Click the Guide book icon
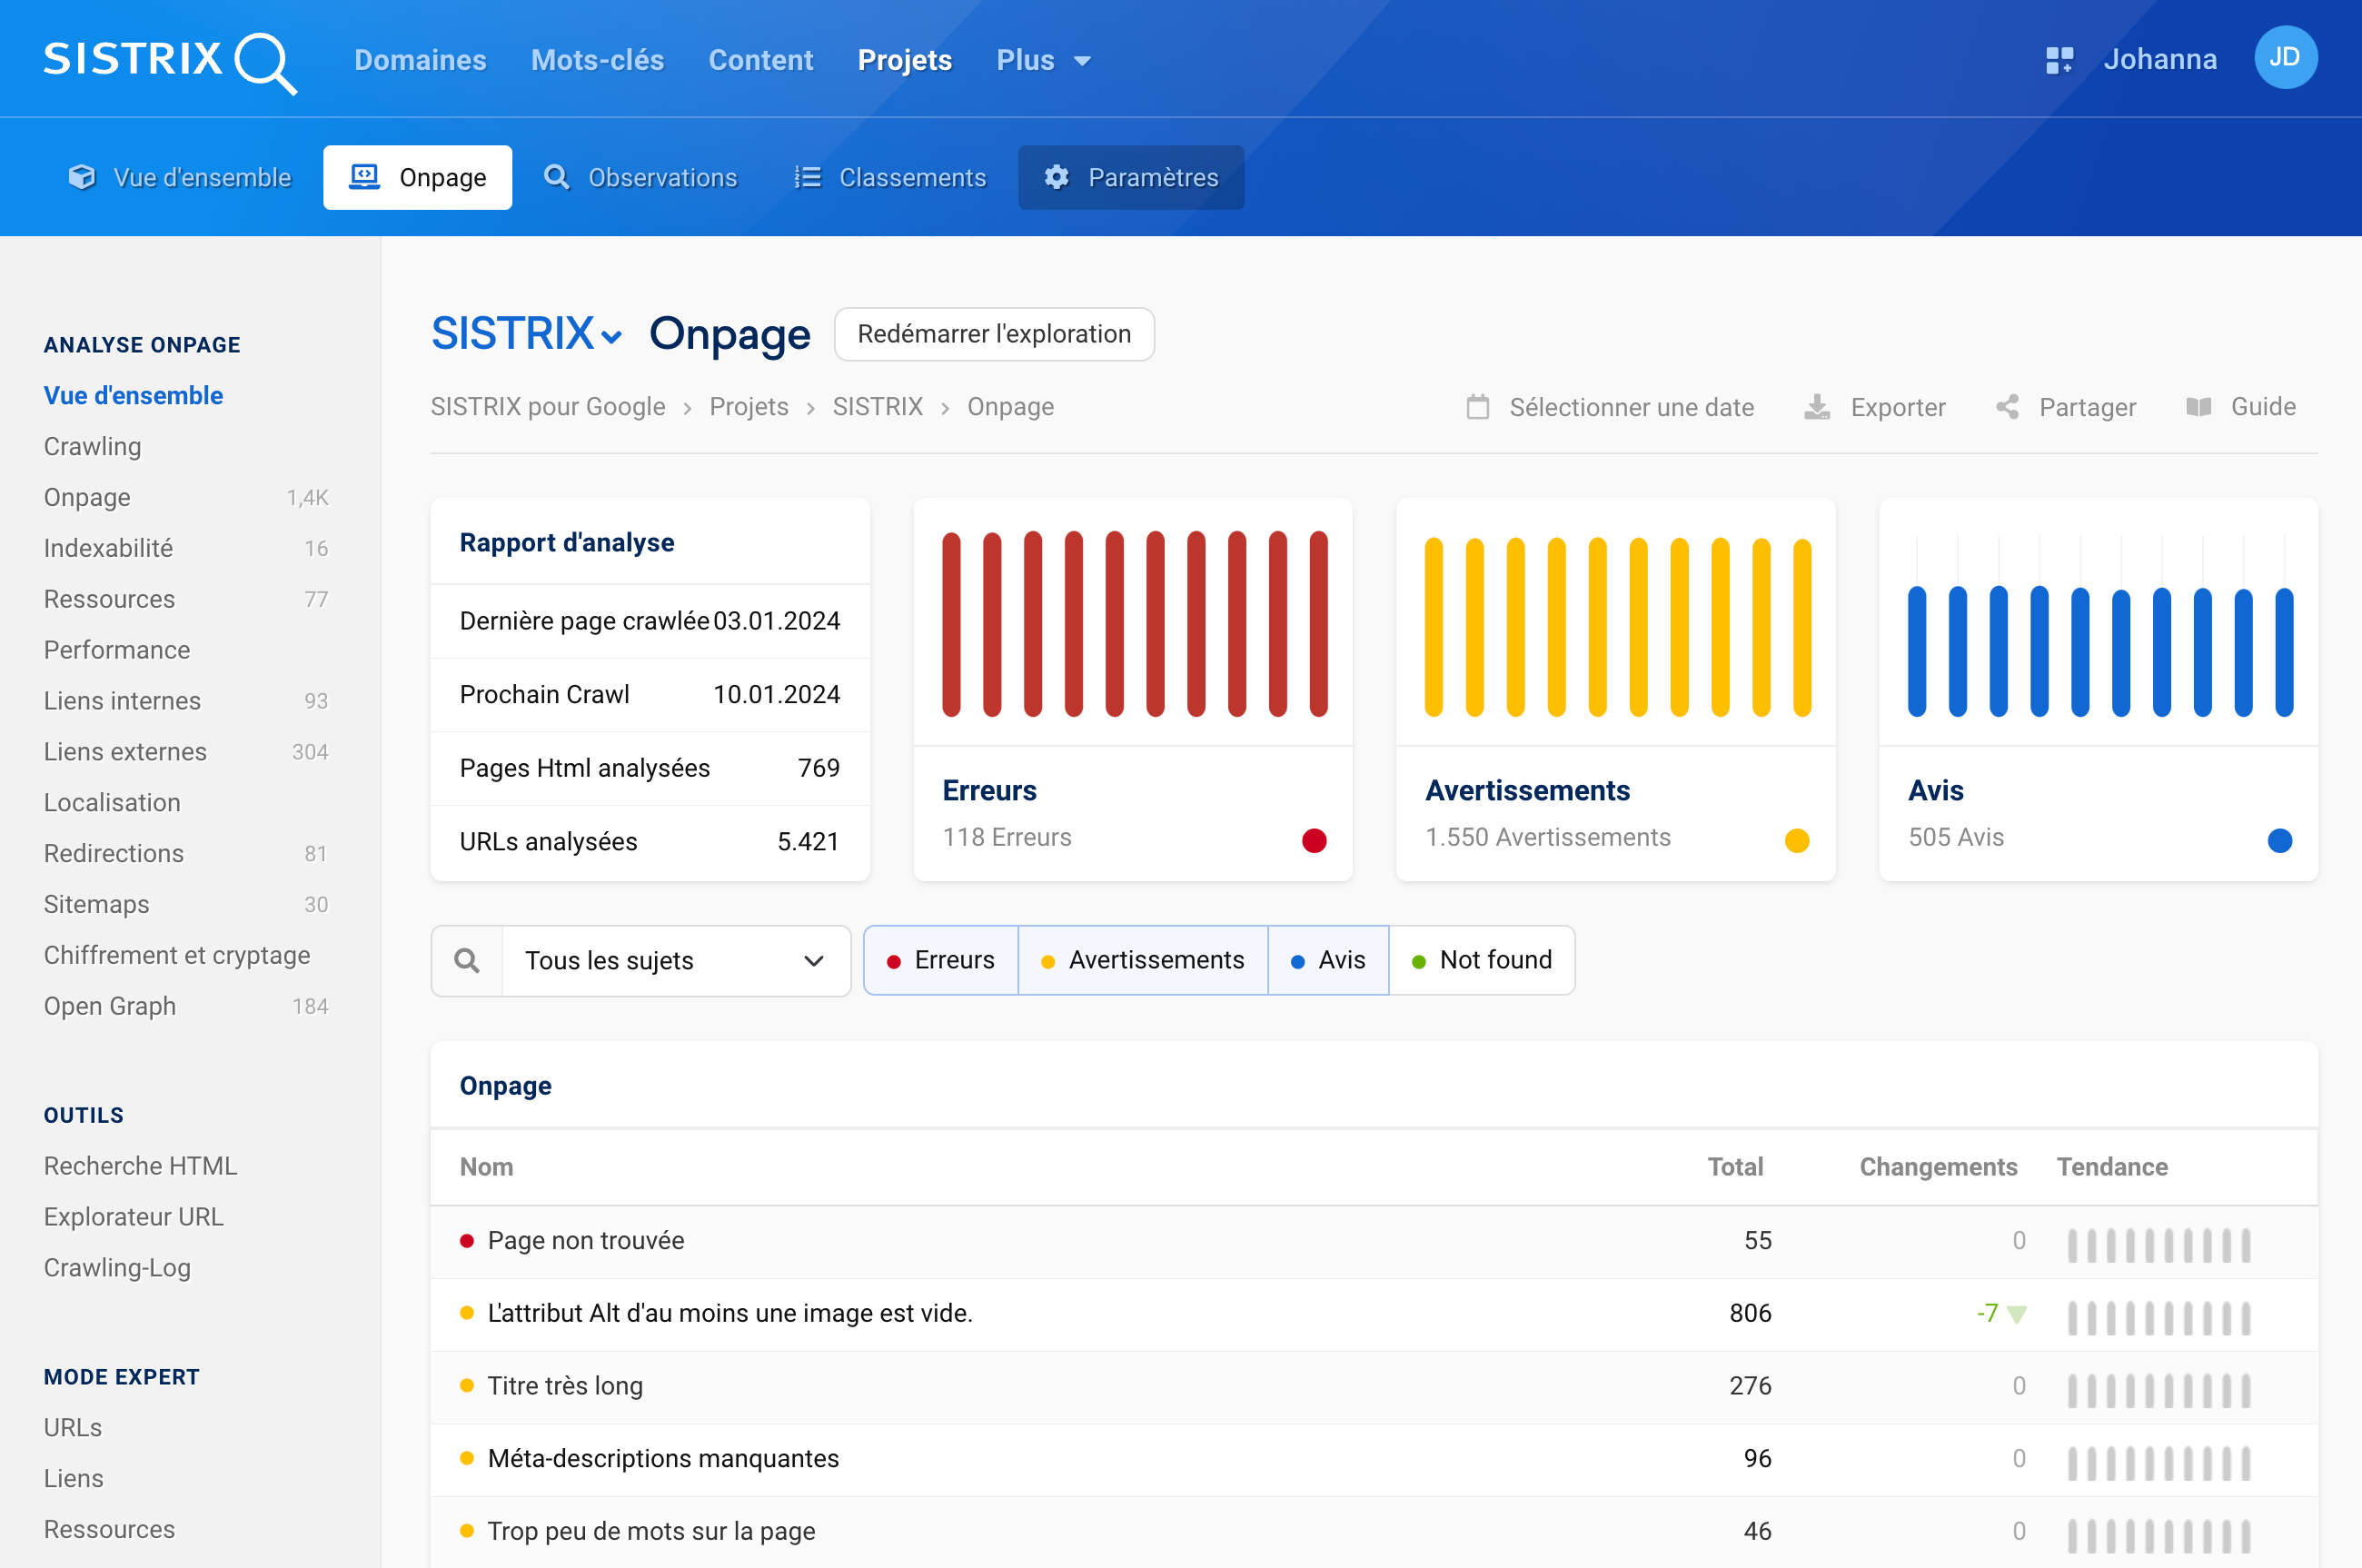The width and height of the screenshot is (2362, 1568). 2199,407
